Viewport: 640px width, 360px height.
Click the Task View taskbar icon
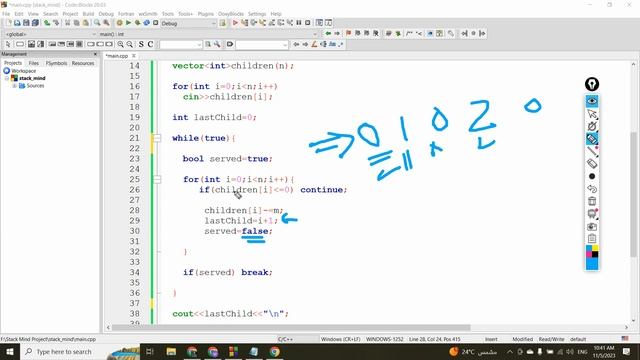click(x=150, y=351)
